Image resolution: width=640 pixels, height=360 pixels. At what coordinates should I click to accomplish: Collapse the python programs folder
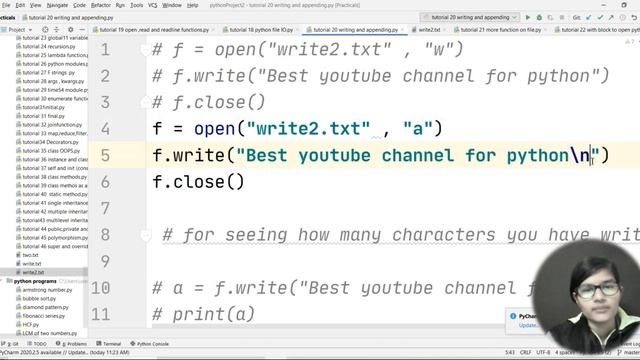[x=2, y=281]
